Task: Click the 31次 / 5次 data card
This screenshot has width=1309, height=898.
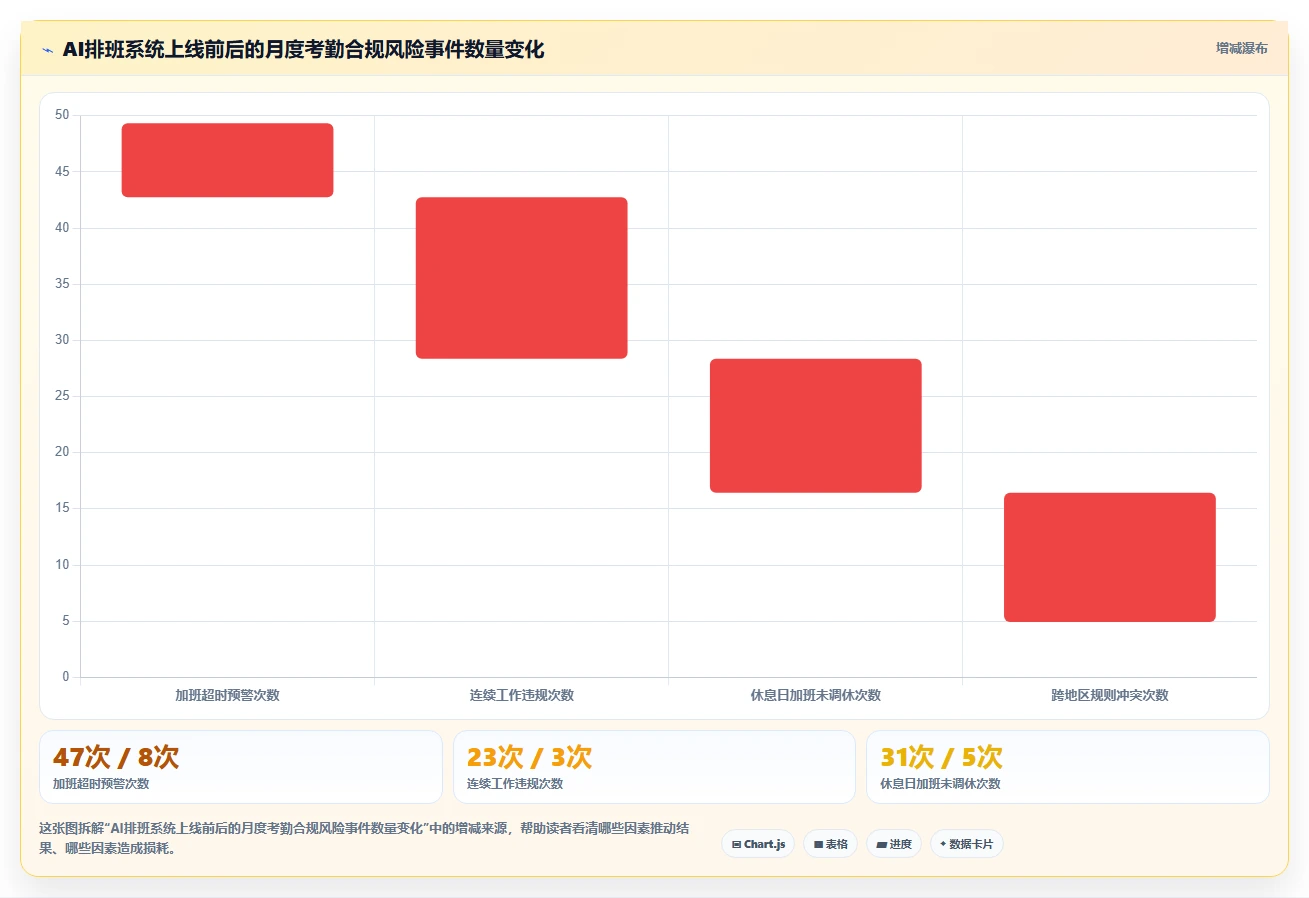Action: [x=1068, y=767]
